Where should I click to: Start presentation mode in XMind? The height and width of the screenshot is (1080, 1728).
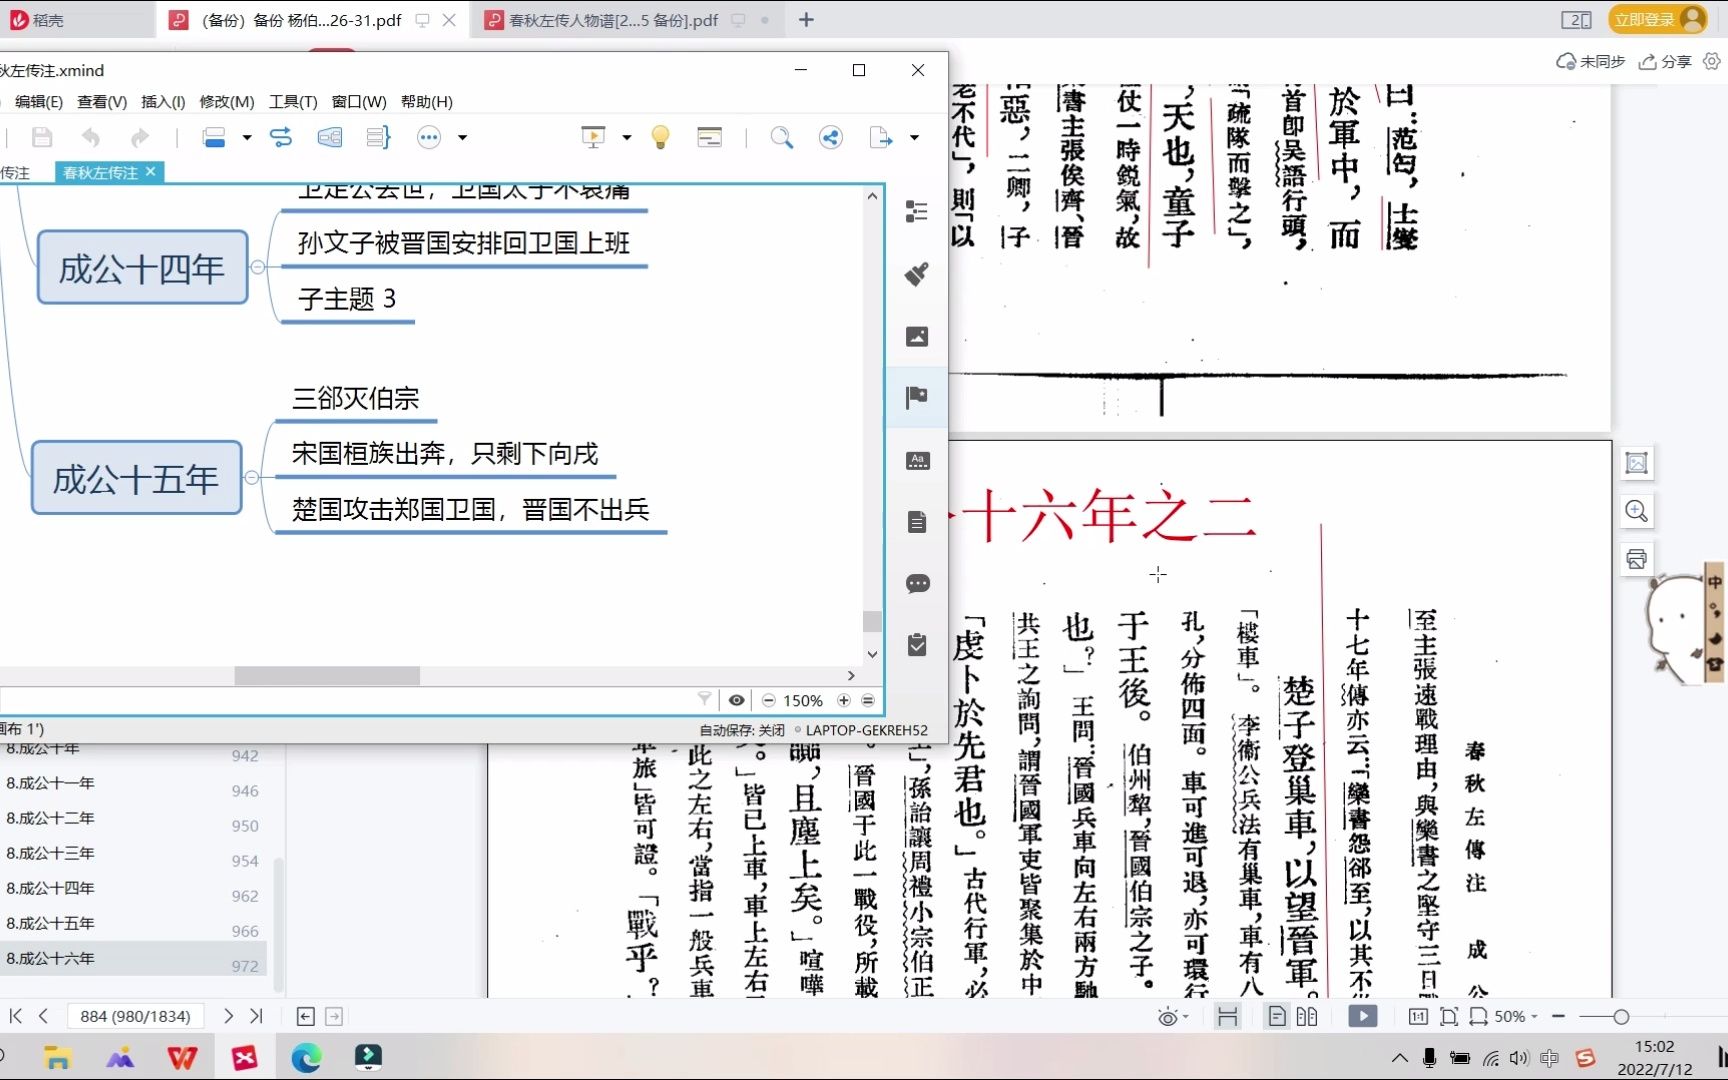coord(593,138)
